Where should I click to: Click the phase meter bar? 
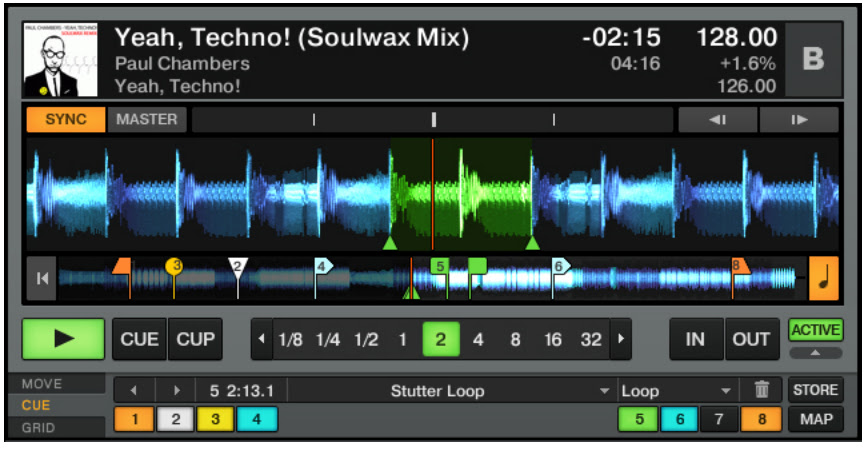tap(433, 120)
